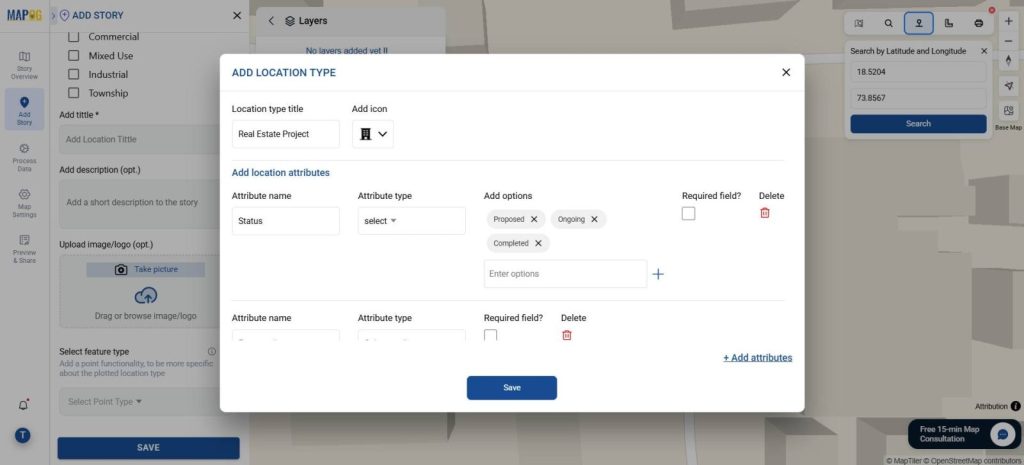Add the entered option with plus icon
The height and width of the screenshot is (465, 1024).
[x=658, y=274]
